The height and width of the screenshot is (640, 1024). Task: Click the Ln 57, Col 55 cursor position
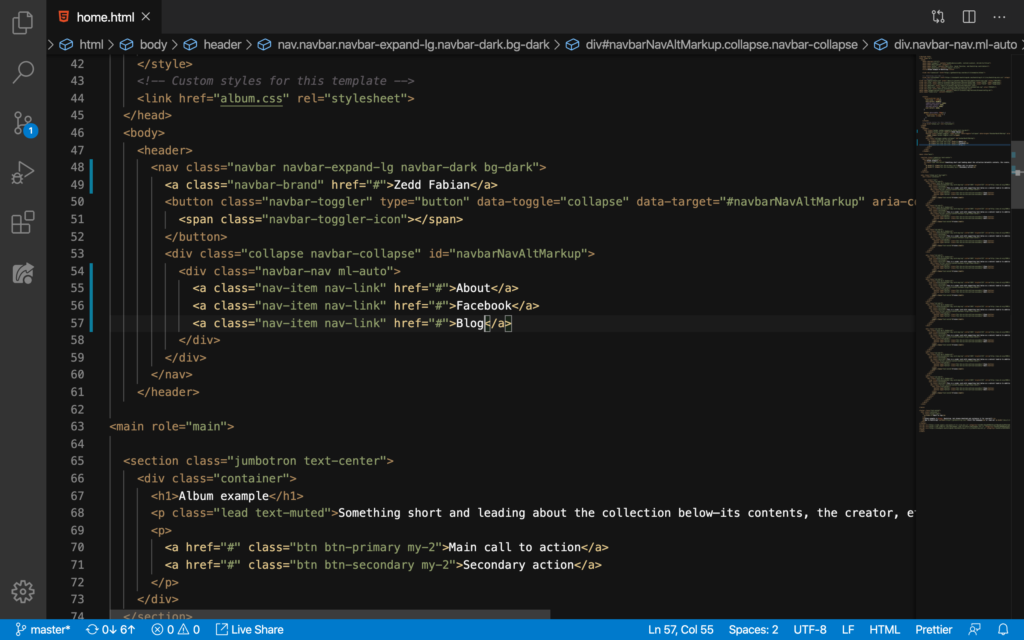(680, 630)
